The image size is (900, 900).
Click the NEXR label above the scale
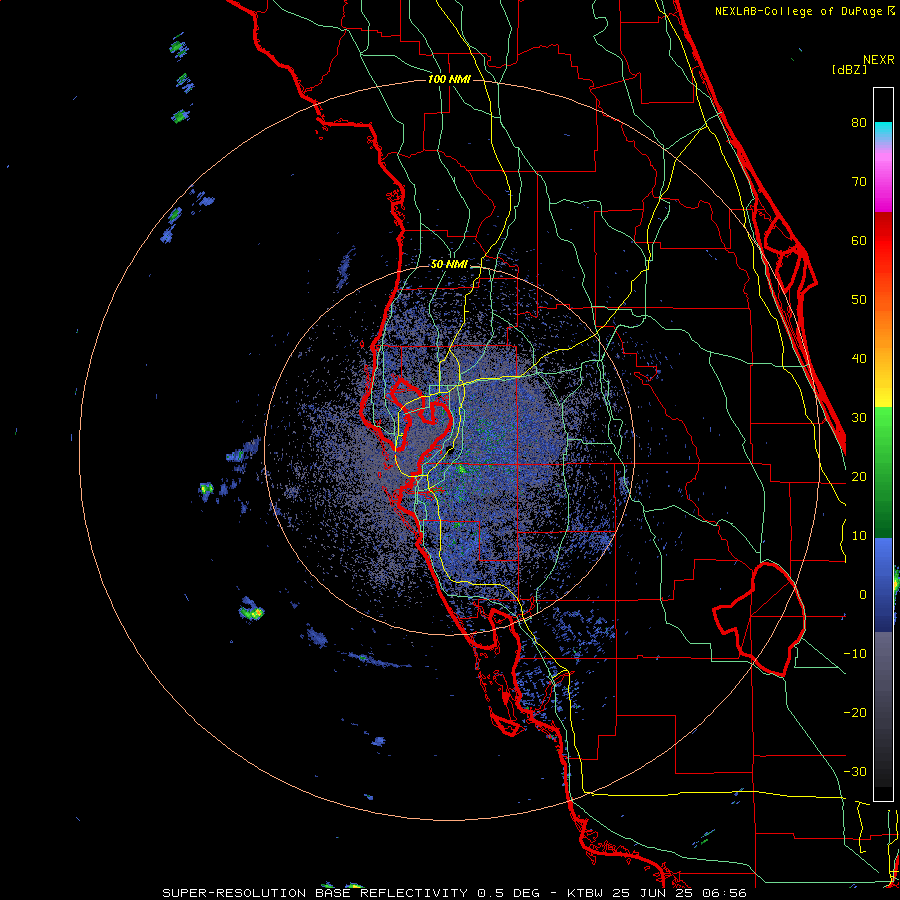[x=879, y=60]
